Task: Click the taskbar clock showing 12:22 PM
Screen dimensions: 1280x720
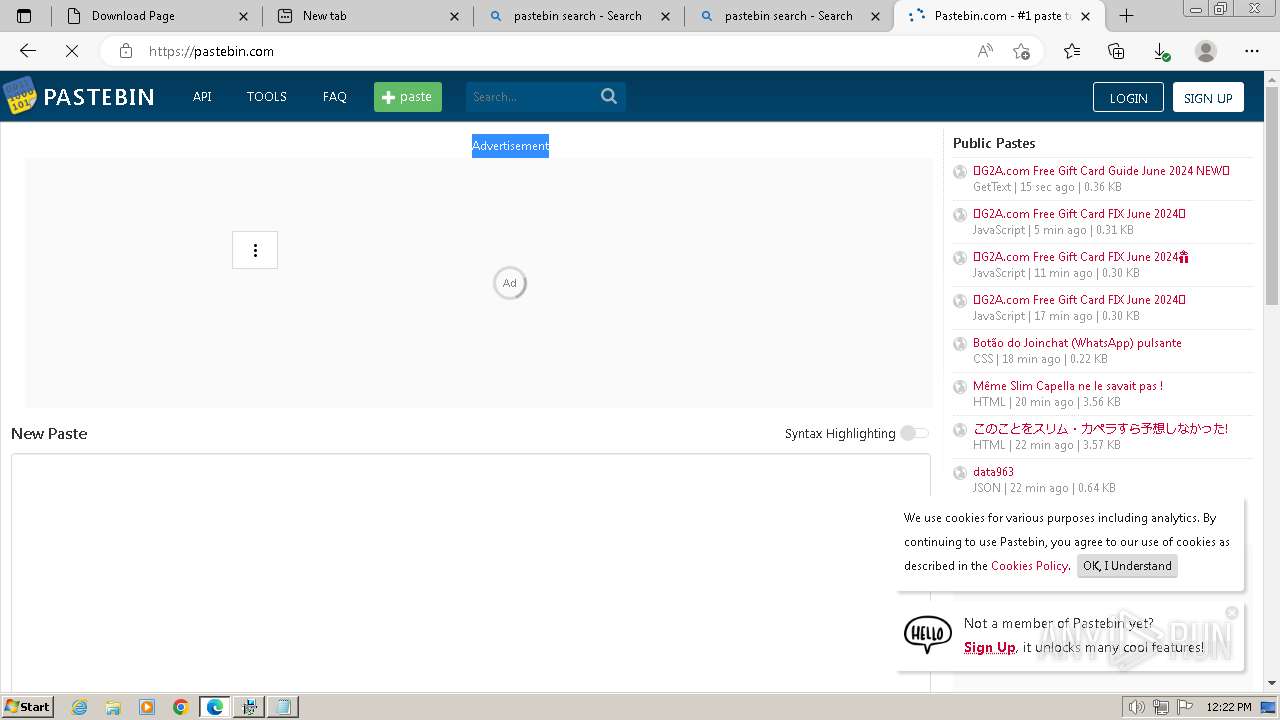Action: (1229, 707)
